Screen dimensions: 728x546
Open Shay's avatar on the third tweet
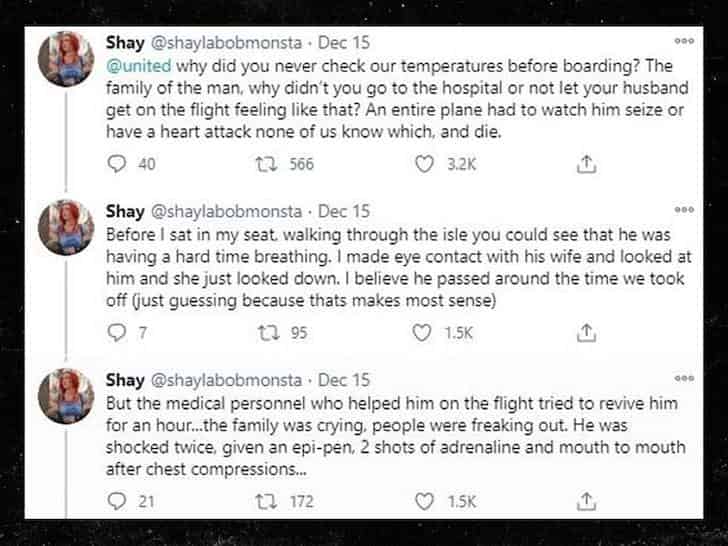tap(67, 402)
